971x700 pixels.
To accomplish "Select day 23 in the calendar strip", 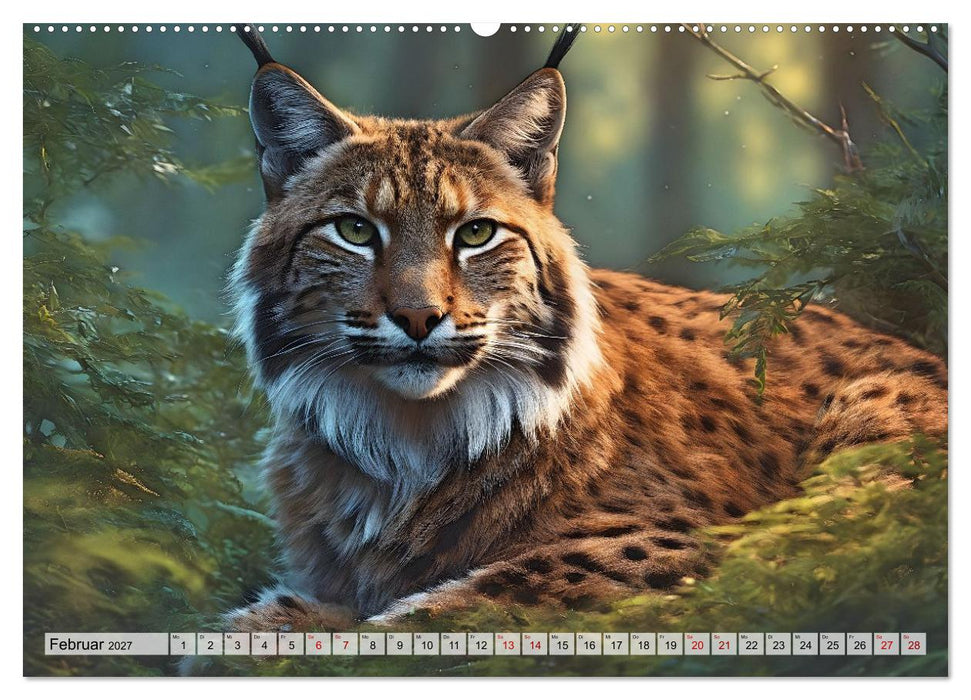I will pyautogui.click(x=779, y=644).
